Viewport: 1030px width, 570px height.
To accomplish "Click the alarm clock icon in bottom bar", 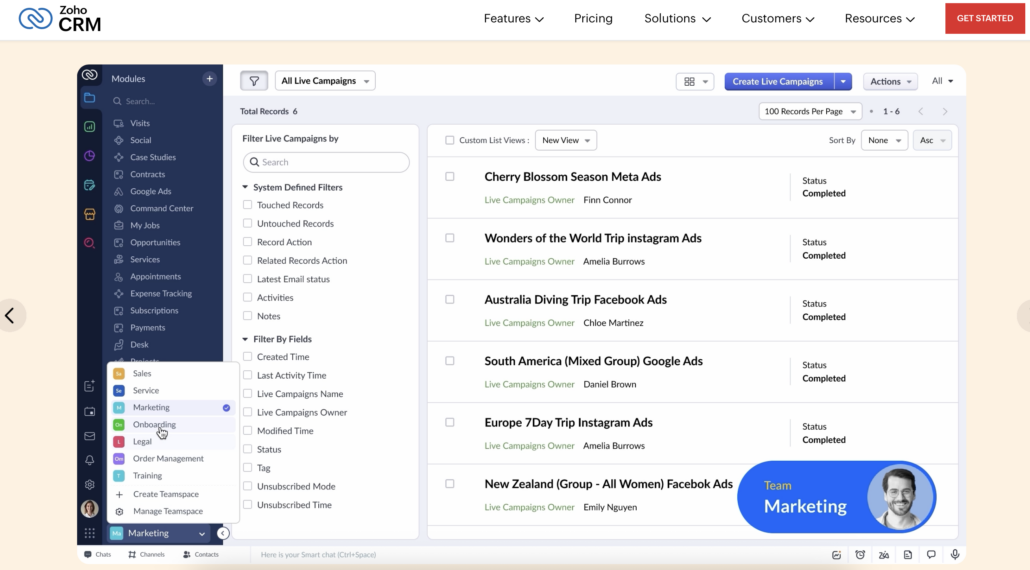I will 860,555.
